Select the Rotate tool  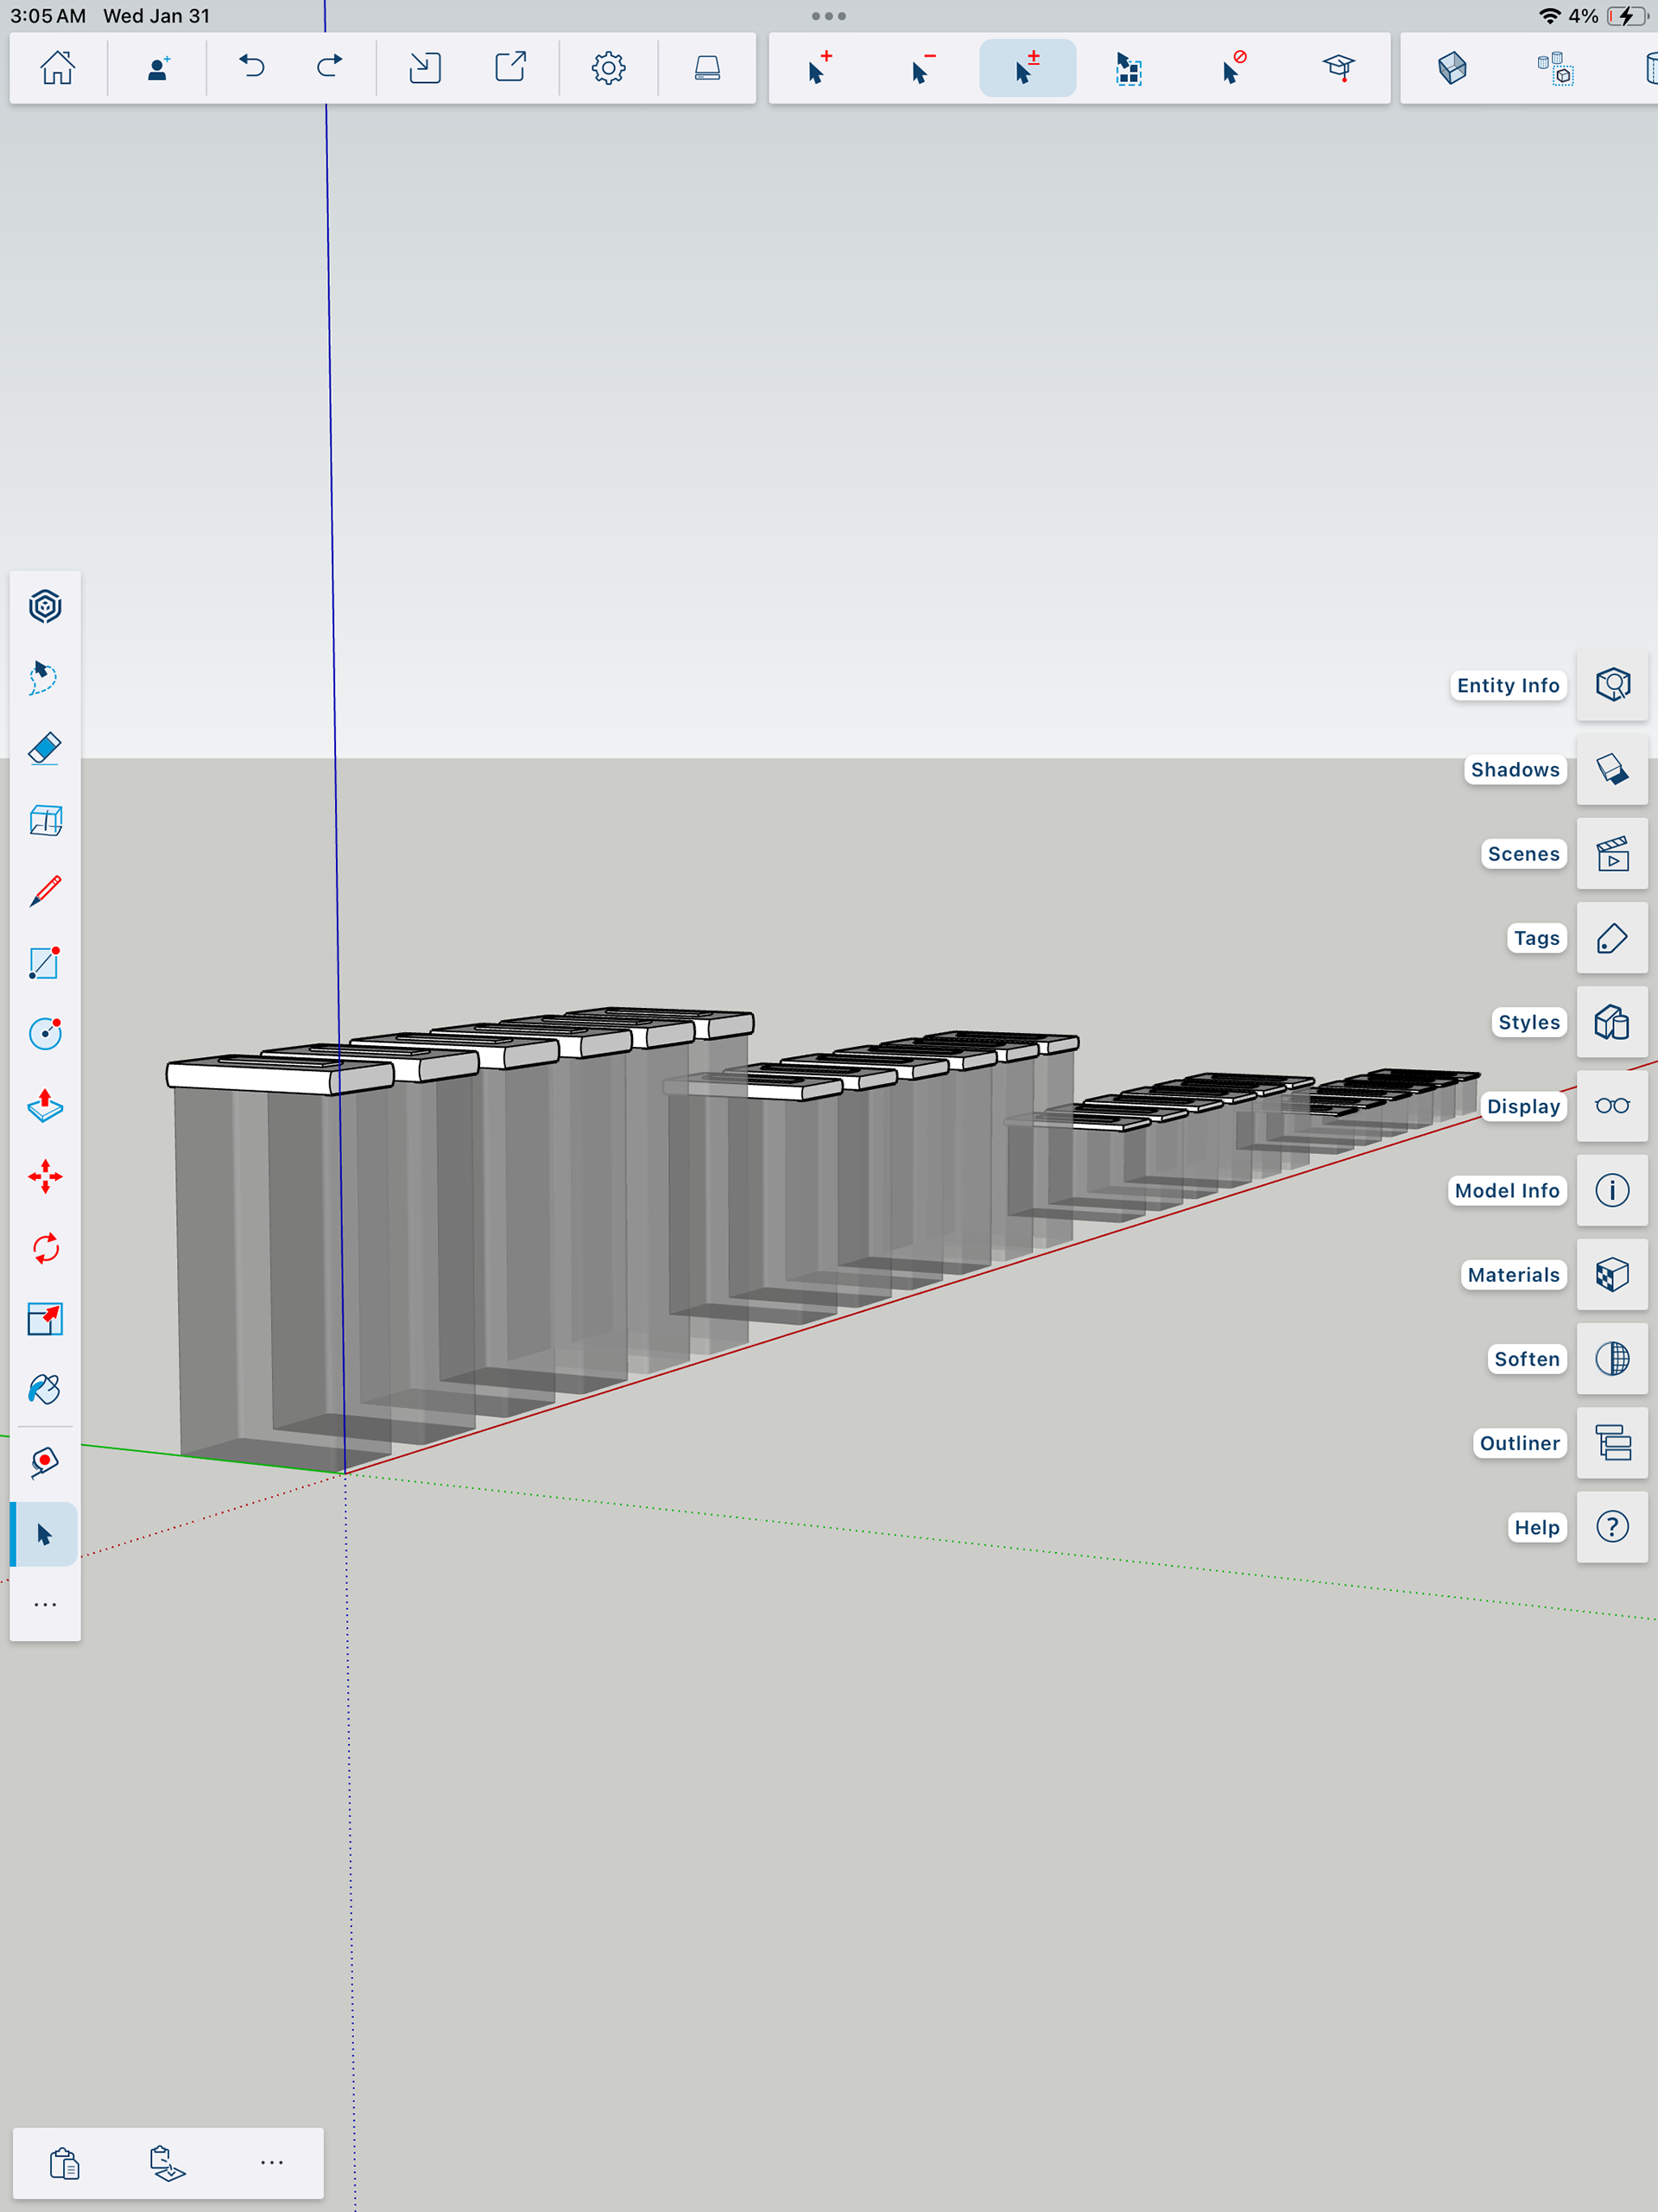click(45, 1248)
